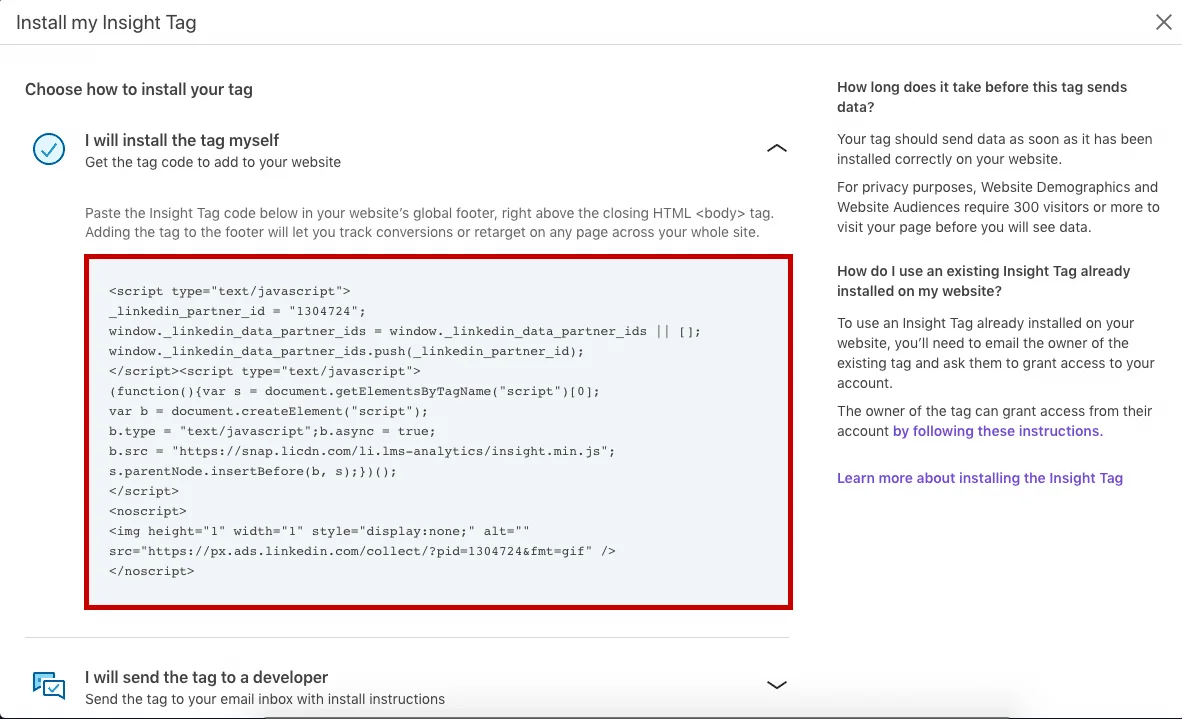Click the window._linkedin_data_partner_ids.push code line

tap(346, 351)
